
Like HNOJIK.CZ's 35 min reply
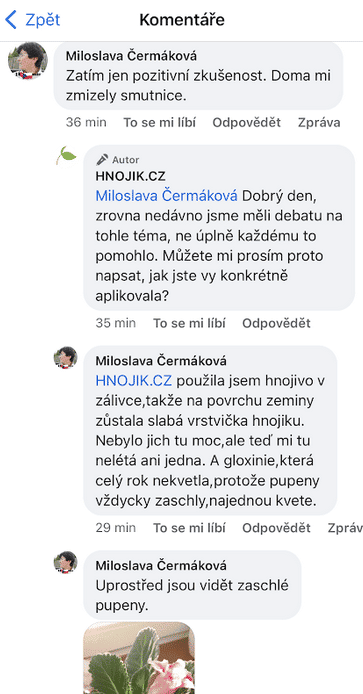(x=189, y=323)
